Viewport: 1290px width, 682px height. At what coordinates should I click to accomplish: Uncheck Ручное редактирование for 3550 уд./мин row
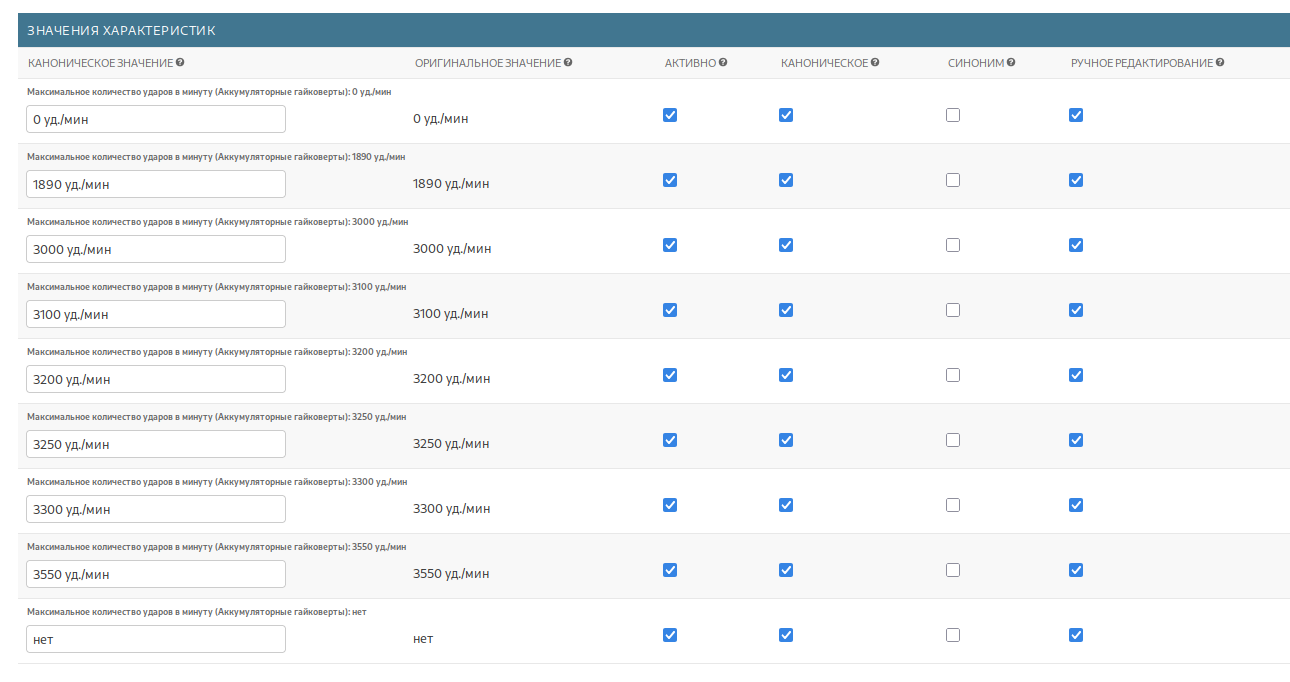[1076, 570]
